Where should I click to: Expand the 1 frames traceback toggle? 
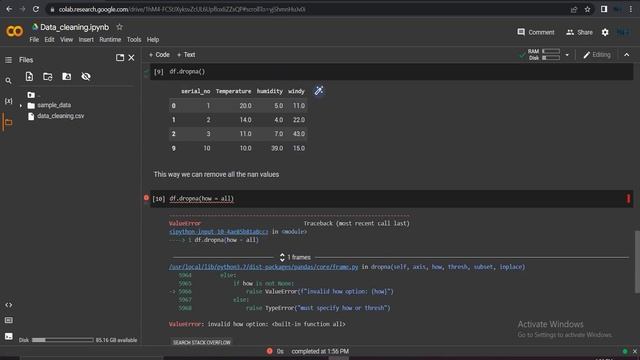(x=295, y=257)
